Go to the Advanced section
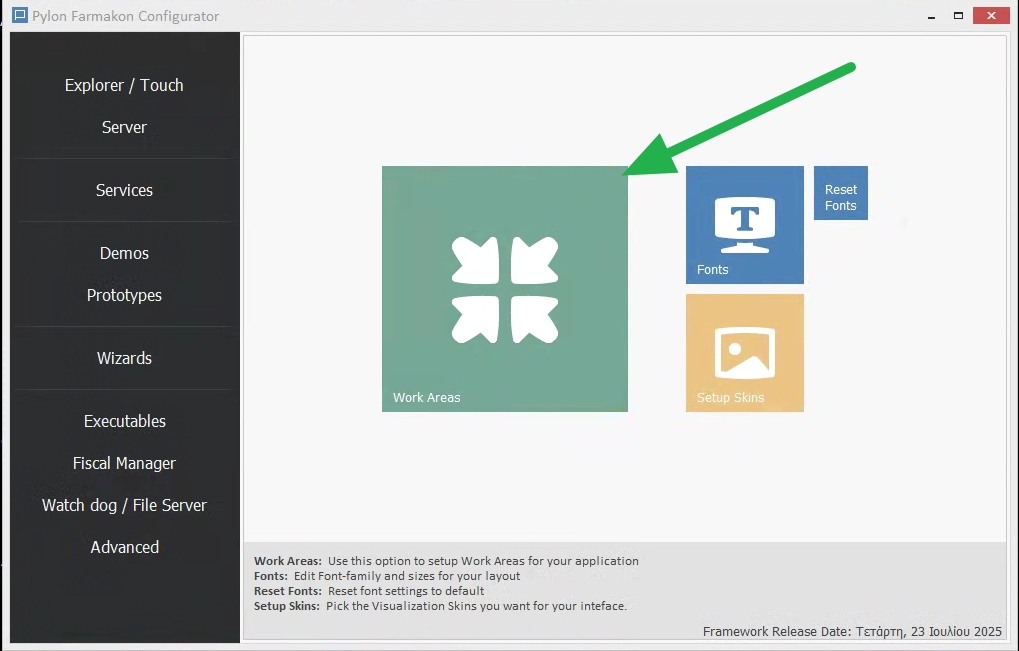Screen dimensions: 1019x651 coord(124,547)
